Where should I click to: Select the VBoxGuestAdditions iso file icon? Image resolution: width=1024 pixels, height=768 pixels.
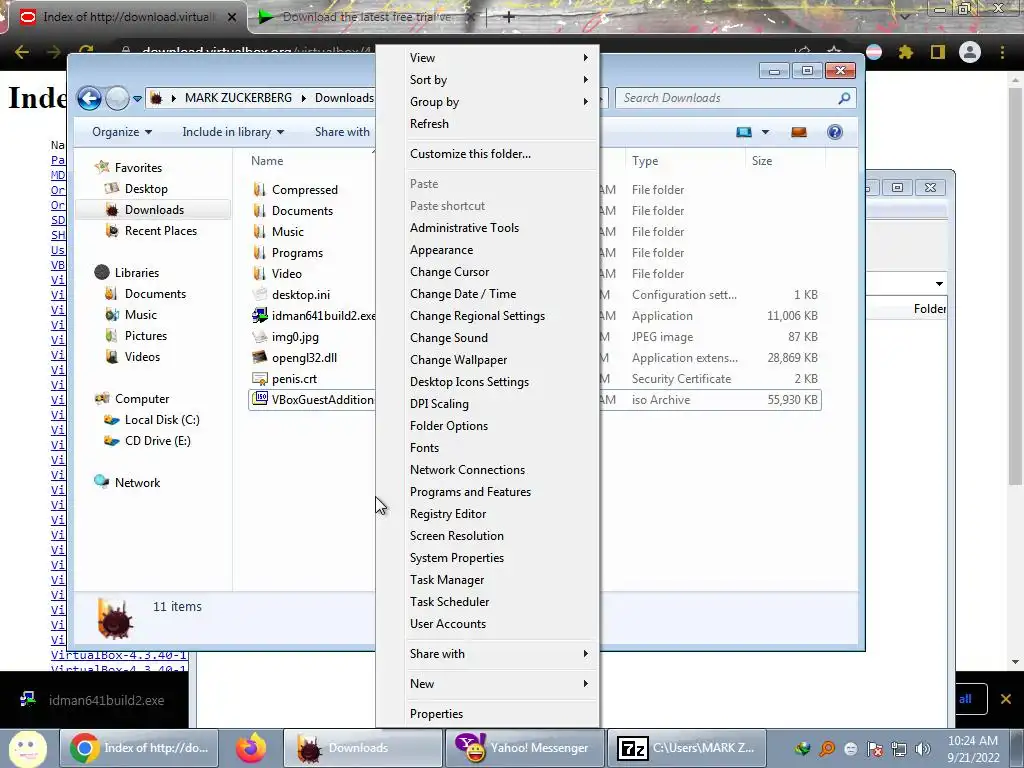point(260,399)
